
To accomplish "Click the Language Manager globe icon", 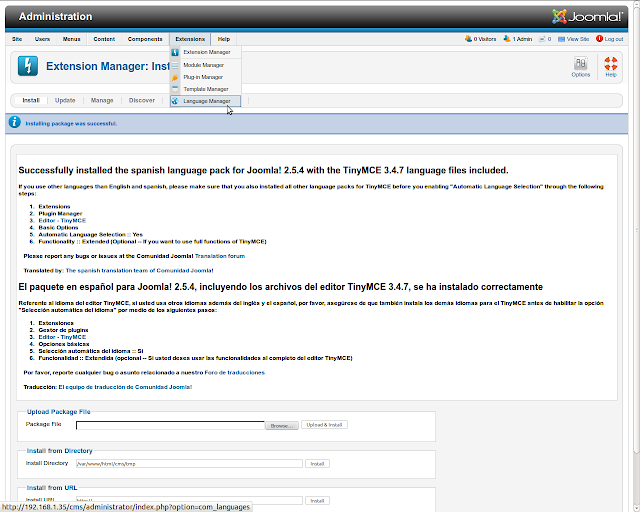I will (x=175, y=101).
